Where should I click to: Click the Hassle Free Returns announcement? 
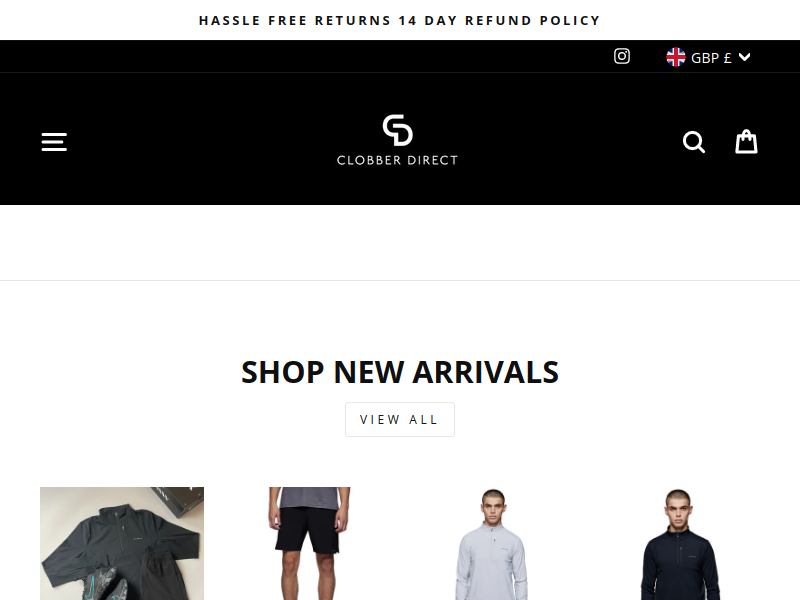pos(399,20)
